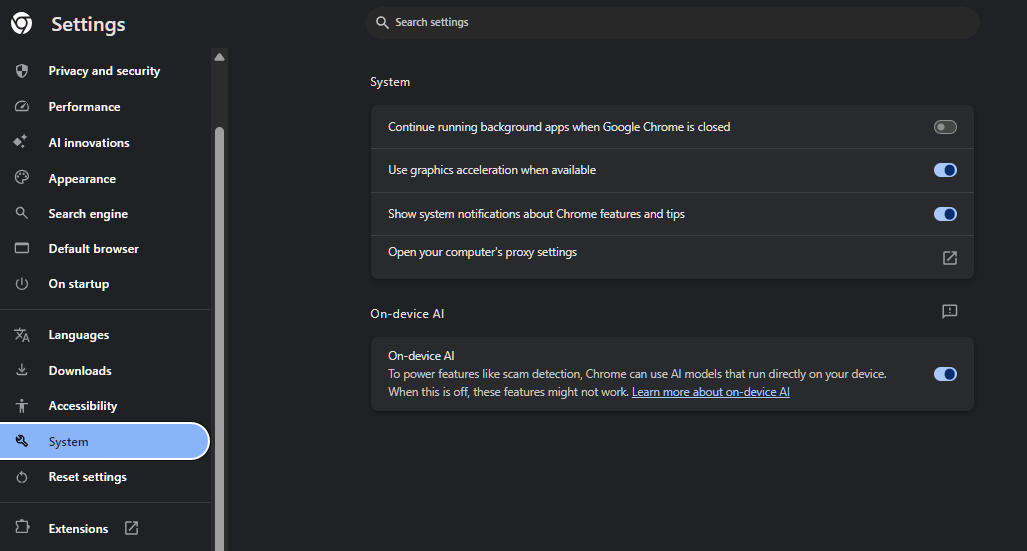This screenshot has height=551, width=1027.
Task: Click the On startup power icon
Action: tap(22, 284)
